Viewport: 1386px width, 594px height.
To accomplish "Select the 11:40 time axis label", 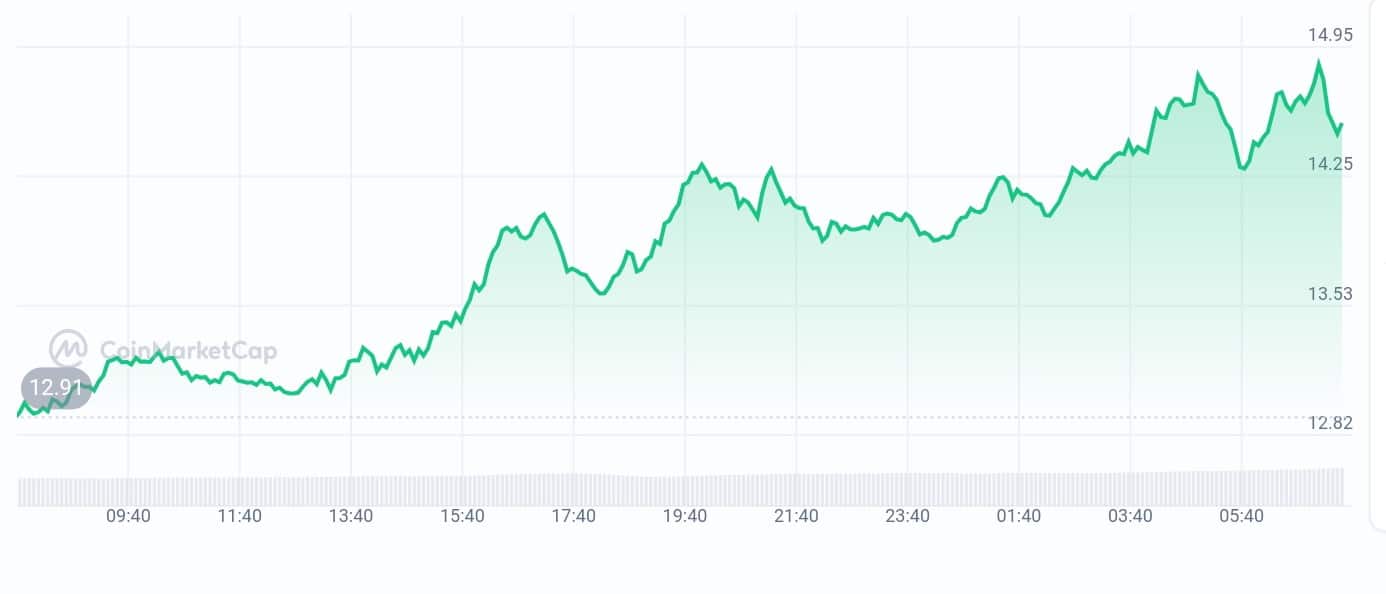I will tap(239, 516).
